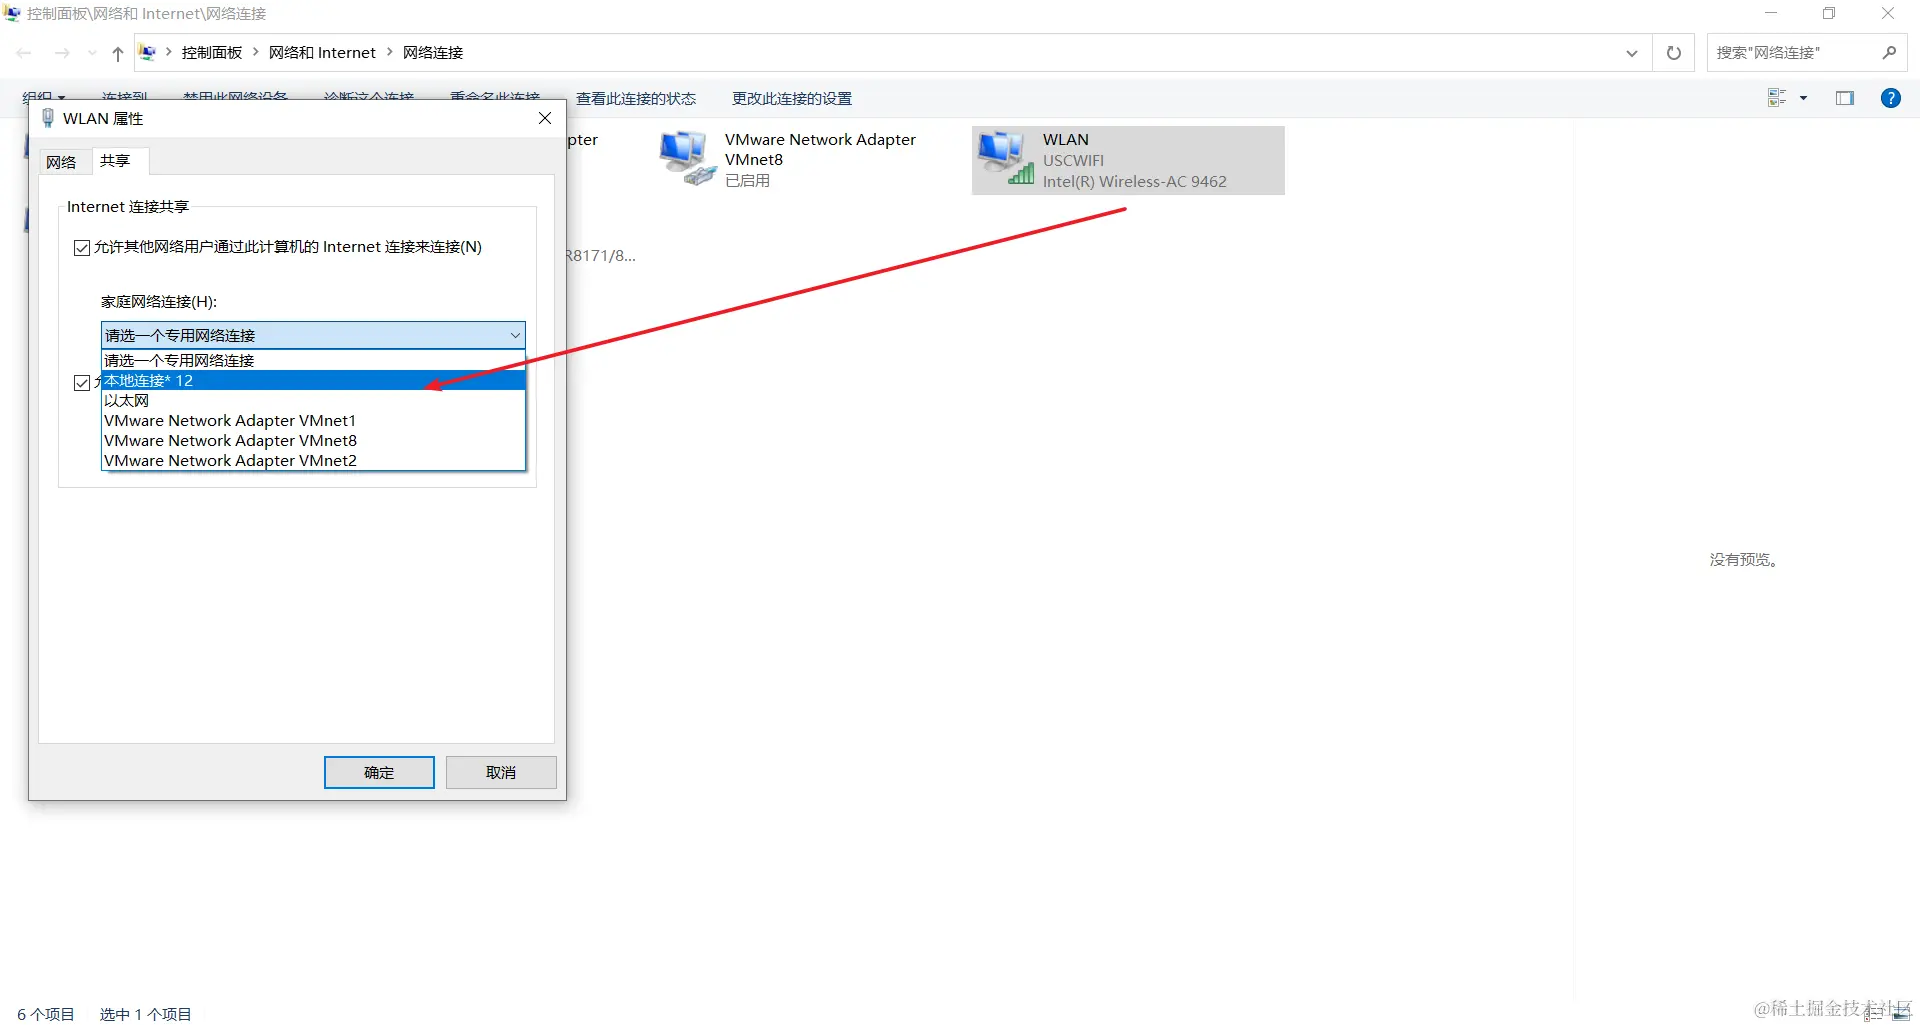Screen dimensions: 1920x1025
Task: Restore down the network connections window
Action: click(1829, 13)
